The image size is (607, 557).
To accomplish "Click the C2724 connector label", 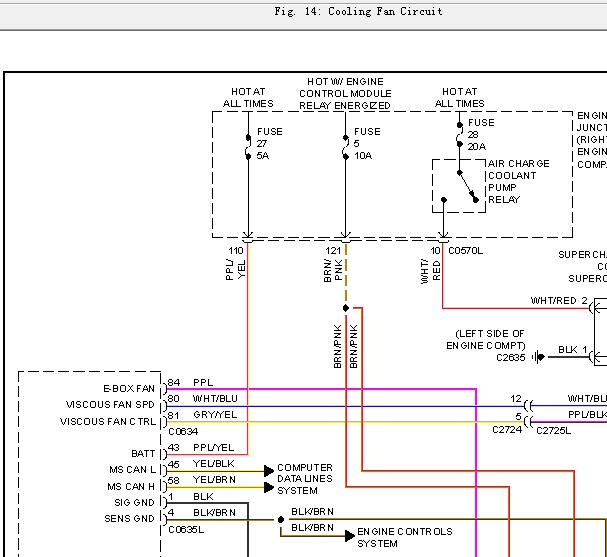I will [507, 430].
